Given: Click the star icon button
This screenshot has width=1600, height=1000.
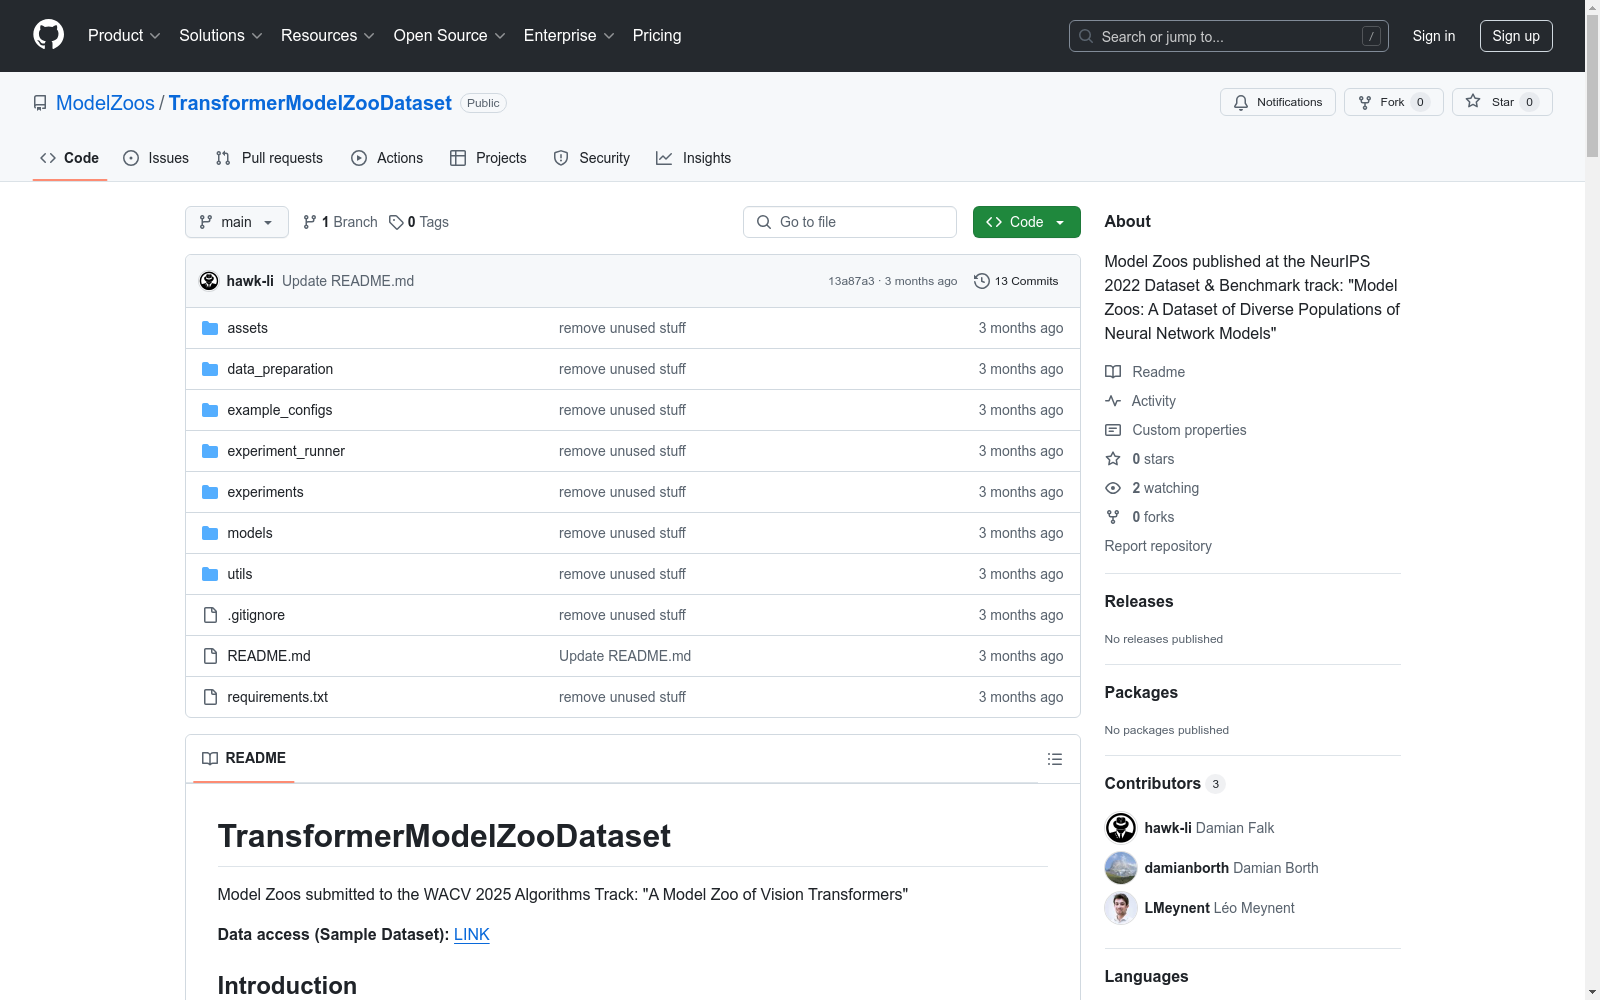Looking at the screenshot, I should click(x=1473, y=101).
